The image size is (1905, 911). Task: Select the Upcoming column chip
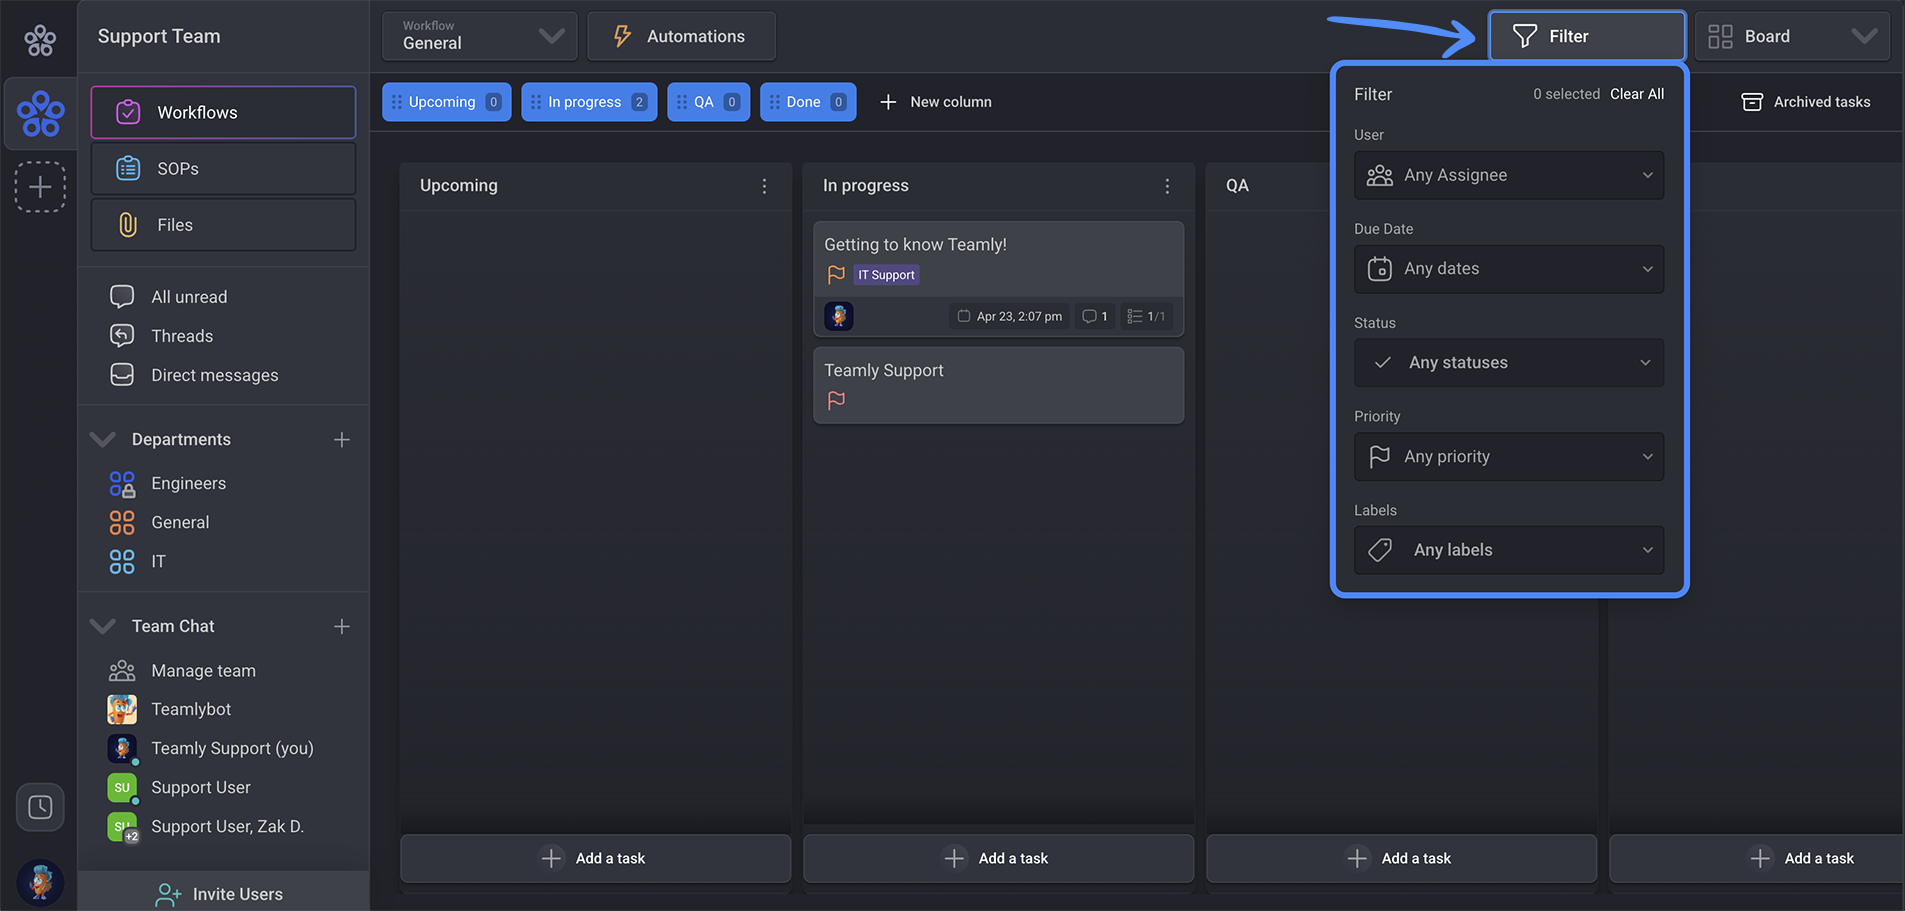click(x=447, y=102)
